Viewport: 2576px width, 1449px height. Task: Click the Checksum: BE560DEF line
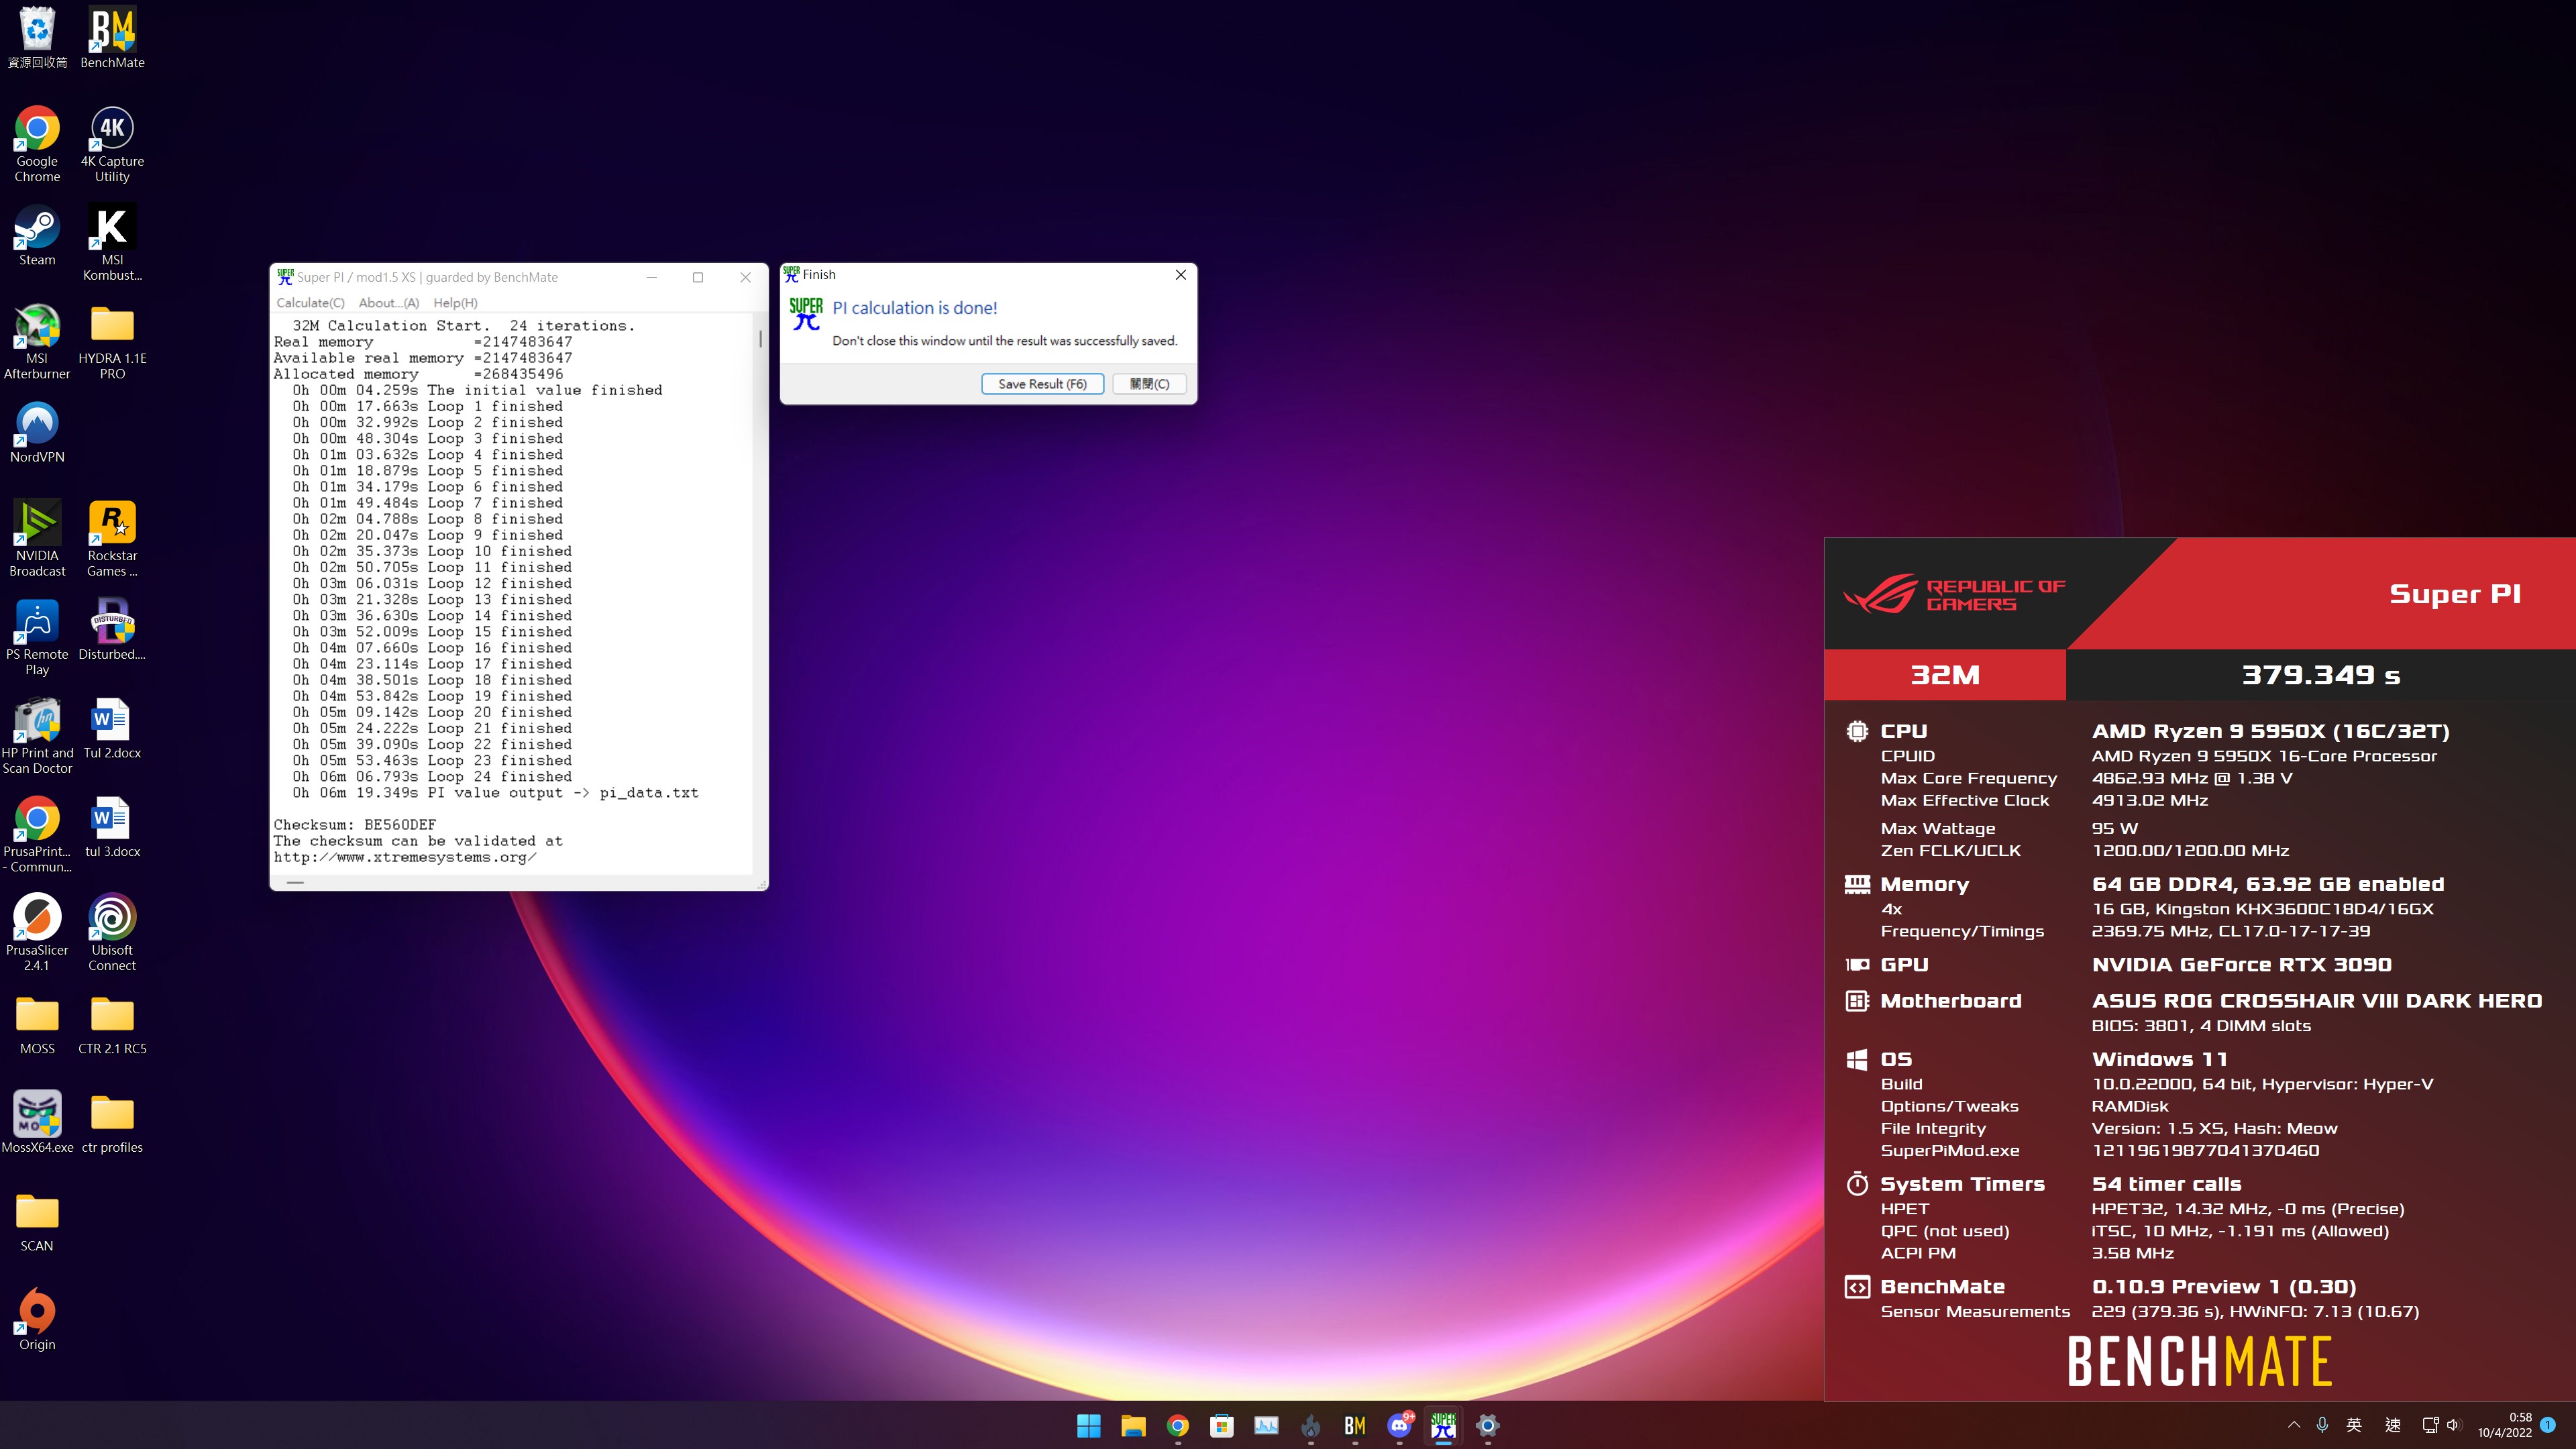click(355, 825)
